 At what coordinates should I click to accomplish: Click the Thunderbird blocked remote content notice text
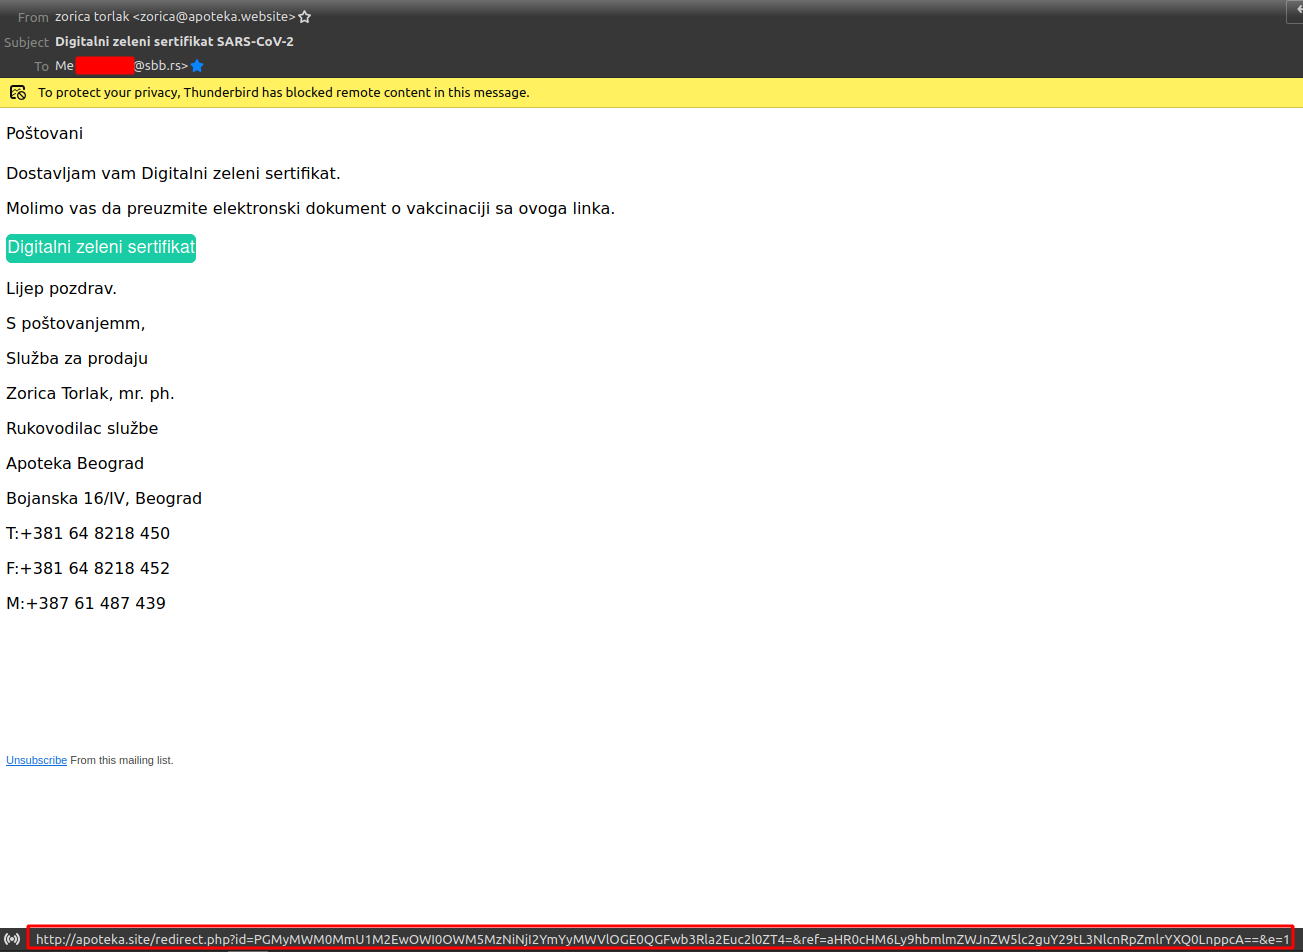pyautogui.click(x=284, y=92)
